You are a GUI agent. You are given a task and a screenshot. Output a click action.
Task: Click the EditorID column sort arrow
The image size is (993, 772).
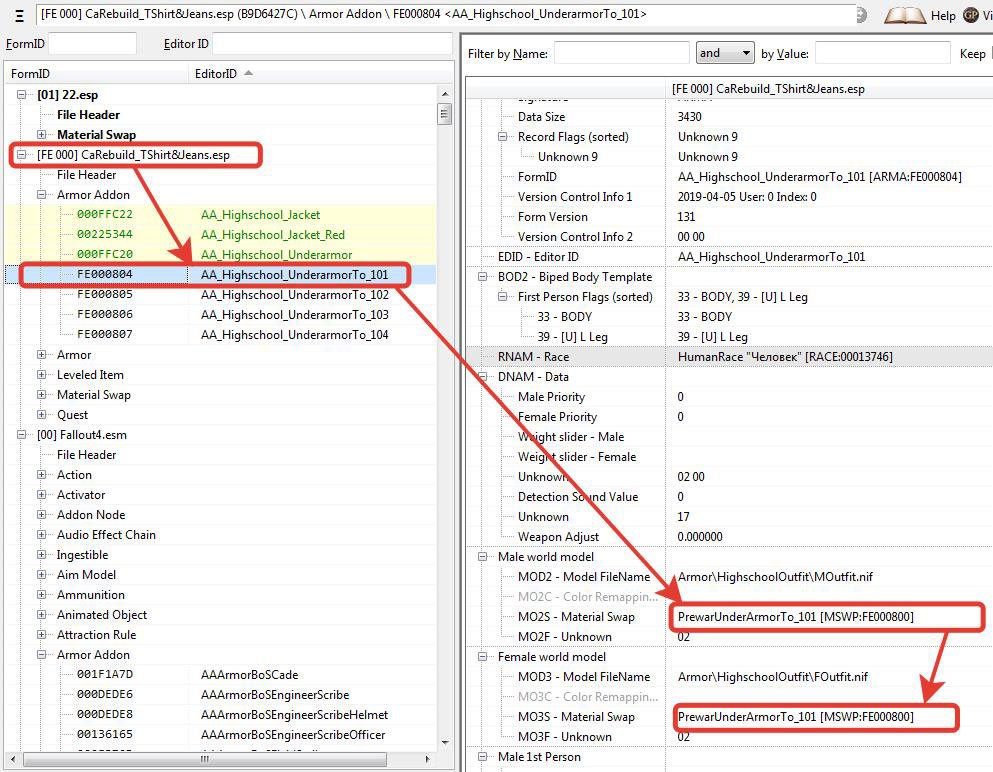click(x=248, y=73)
